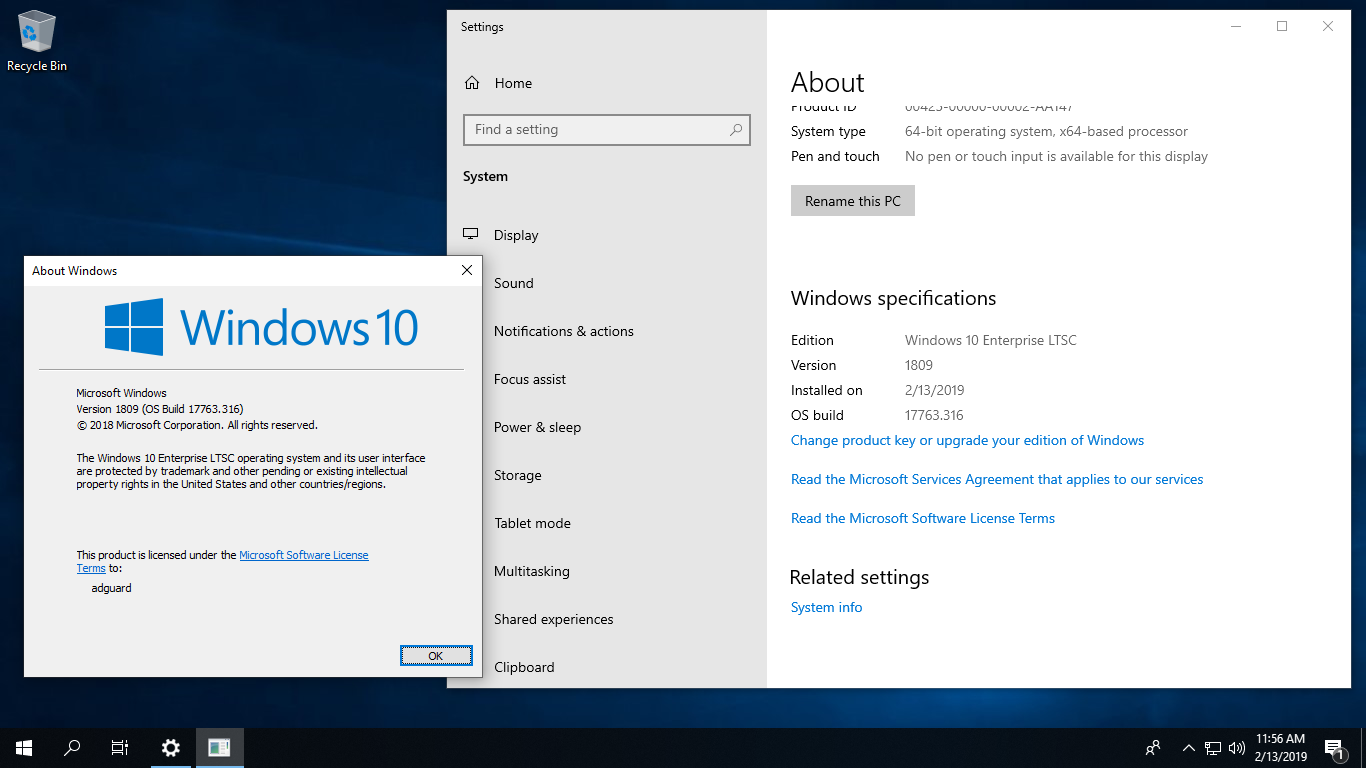Click the volume speaker tray icon
The image size is (1366, 768).
(1237, 748)
